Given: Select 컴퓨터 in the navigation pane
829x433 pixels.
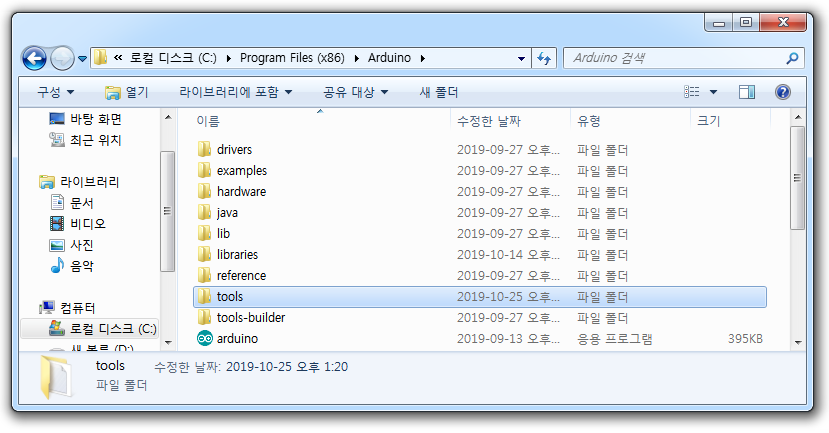Looking at the screenshot, I should (x=67, y=308).
